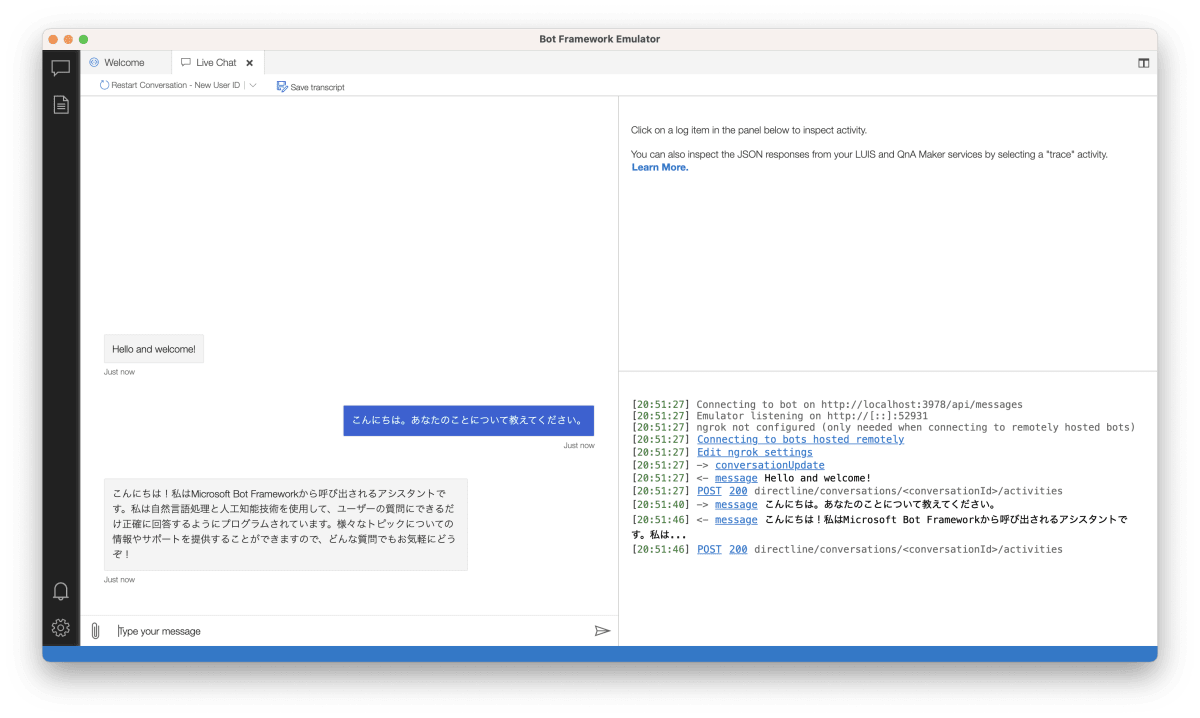Click the Live Chat tab speech bubble icon
The height and width of the screenshot is (718, 1200).
(185, 63)
